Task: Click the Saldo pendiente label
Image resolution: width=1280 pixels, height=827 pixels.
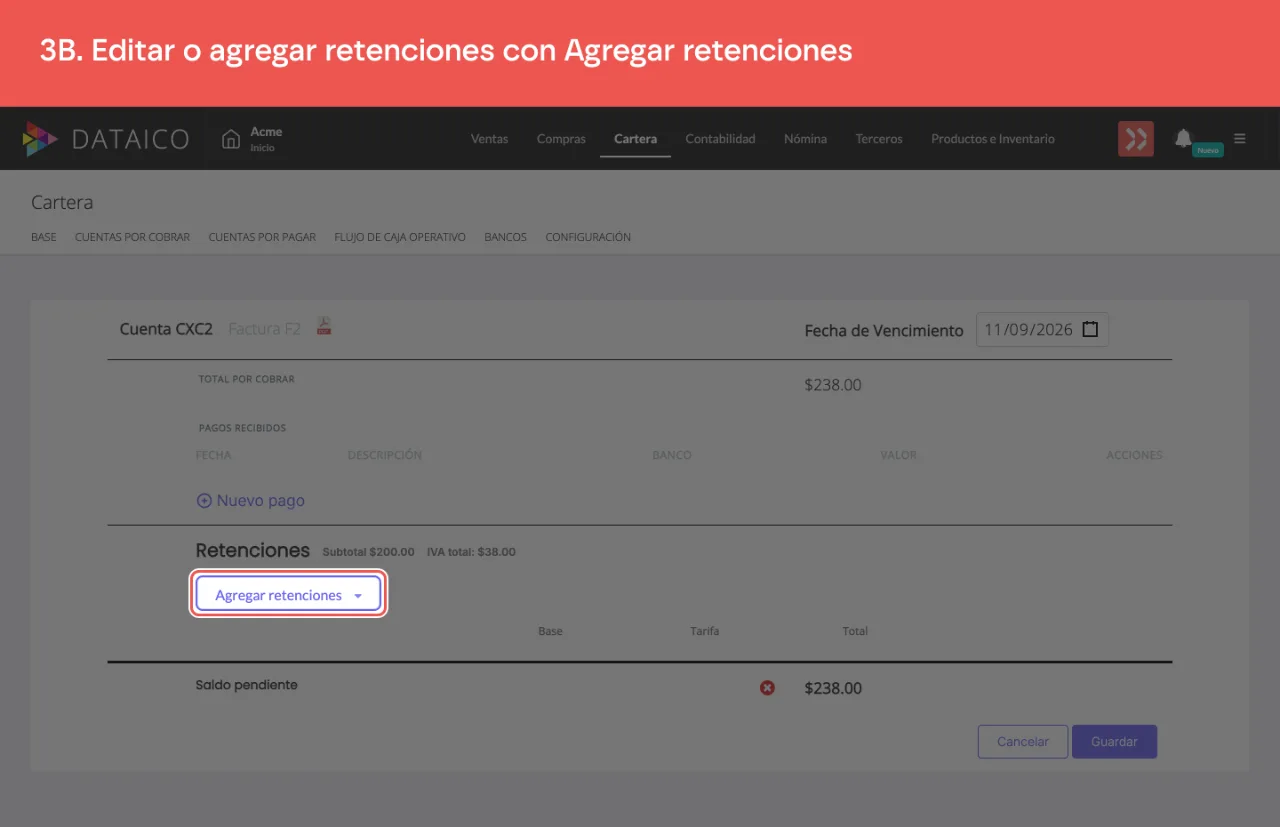Action: coord(246,685)
